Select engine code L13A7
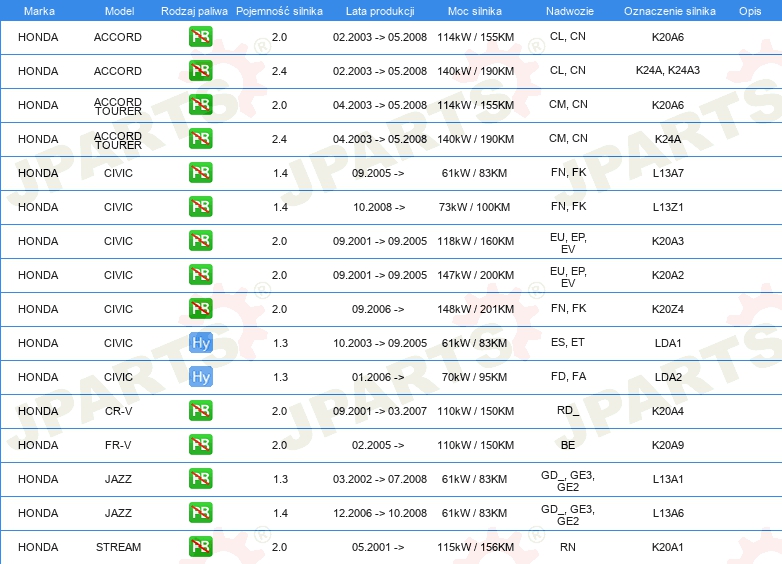 click(668, 173)
